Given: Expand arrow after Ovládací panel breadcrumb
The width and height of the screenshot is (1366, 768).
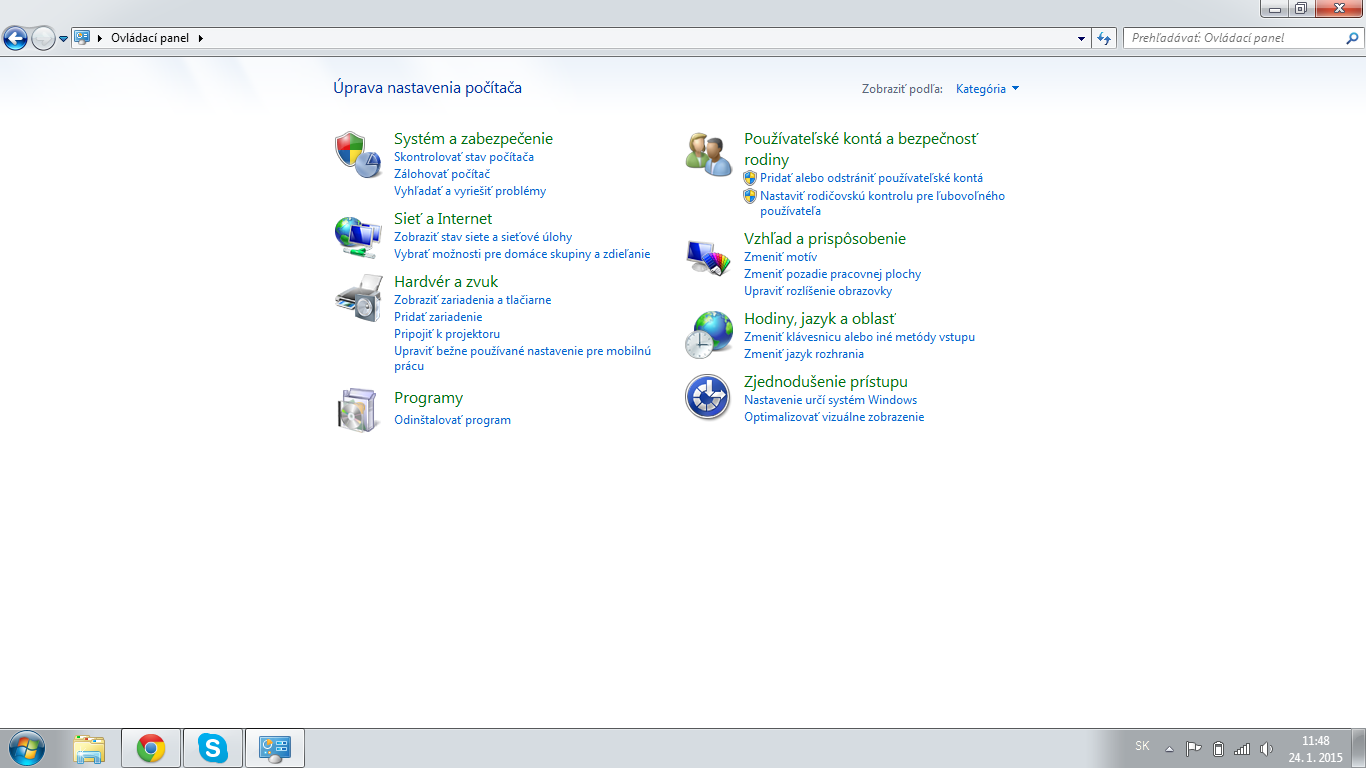Looking at the screenshot, I should pyautogui.click(x=200, y=38).
